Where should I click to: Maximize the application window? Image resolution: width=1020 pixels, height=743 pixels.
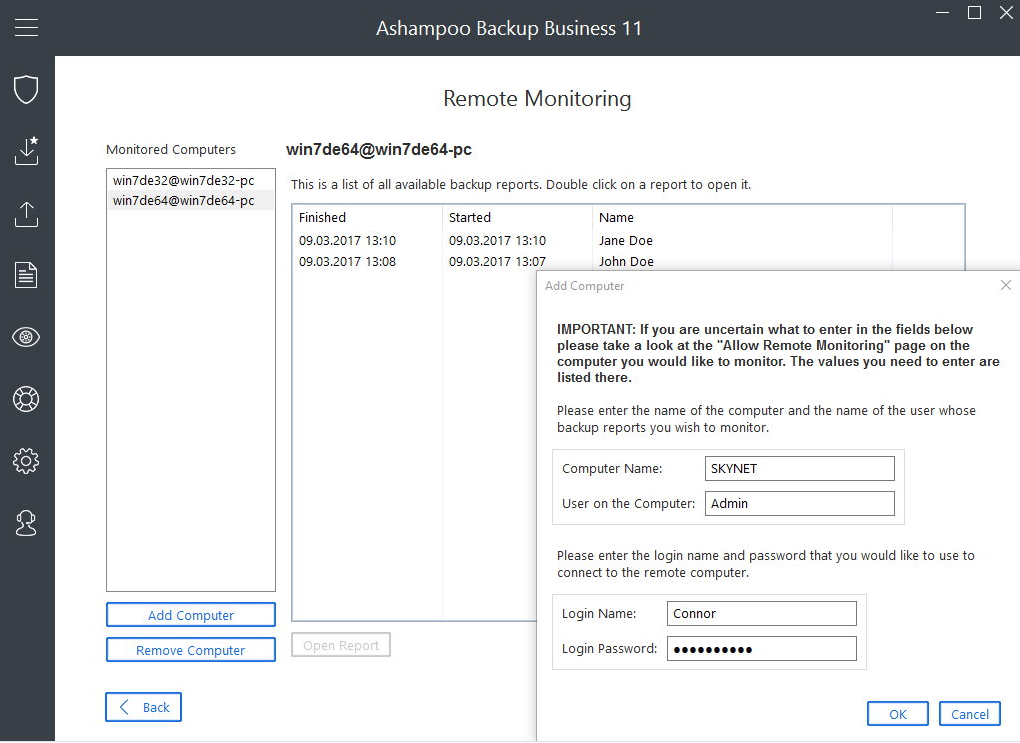point(974,12)
